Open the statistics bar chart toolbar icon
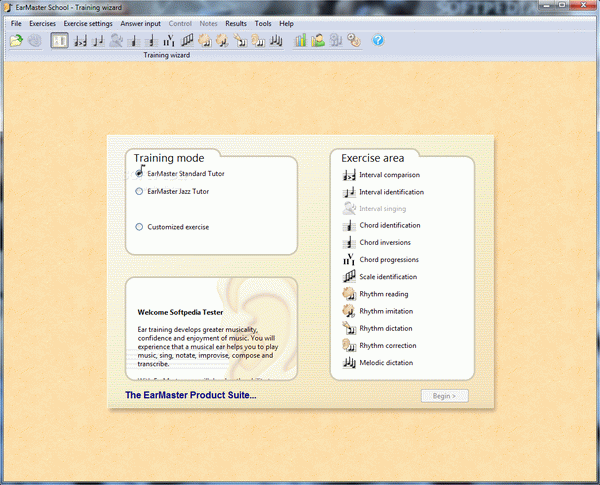600x485 pixels. pyautogui.click(x=301, y=41)
